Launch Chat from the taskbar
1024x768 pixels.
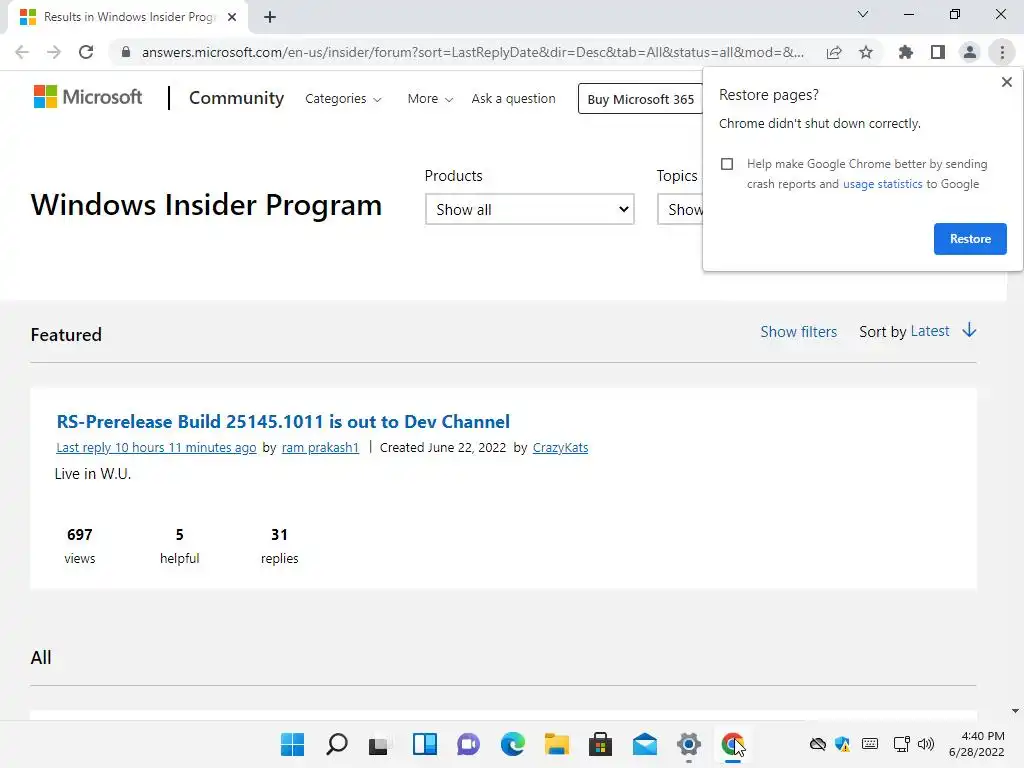[x=468, y=744]
